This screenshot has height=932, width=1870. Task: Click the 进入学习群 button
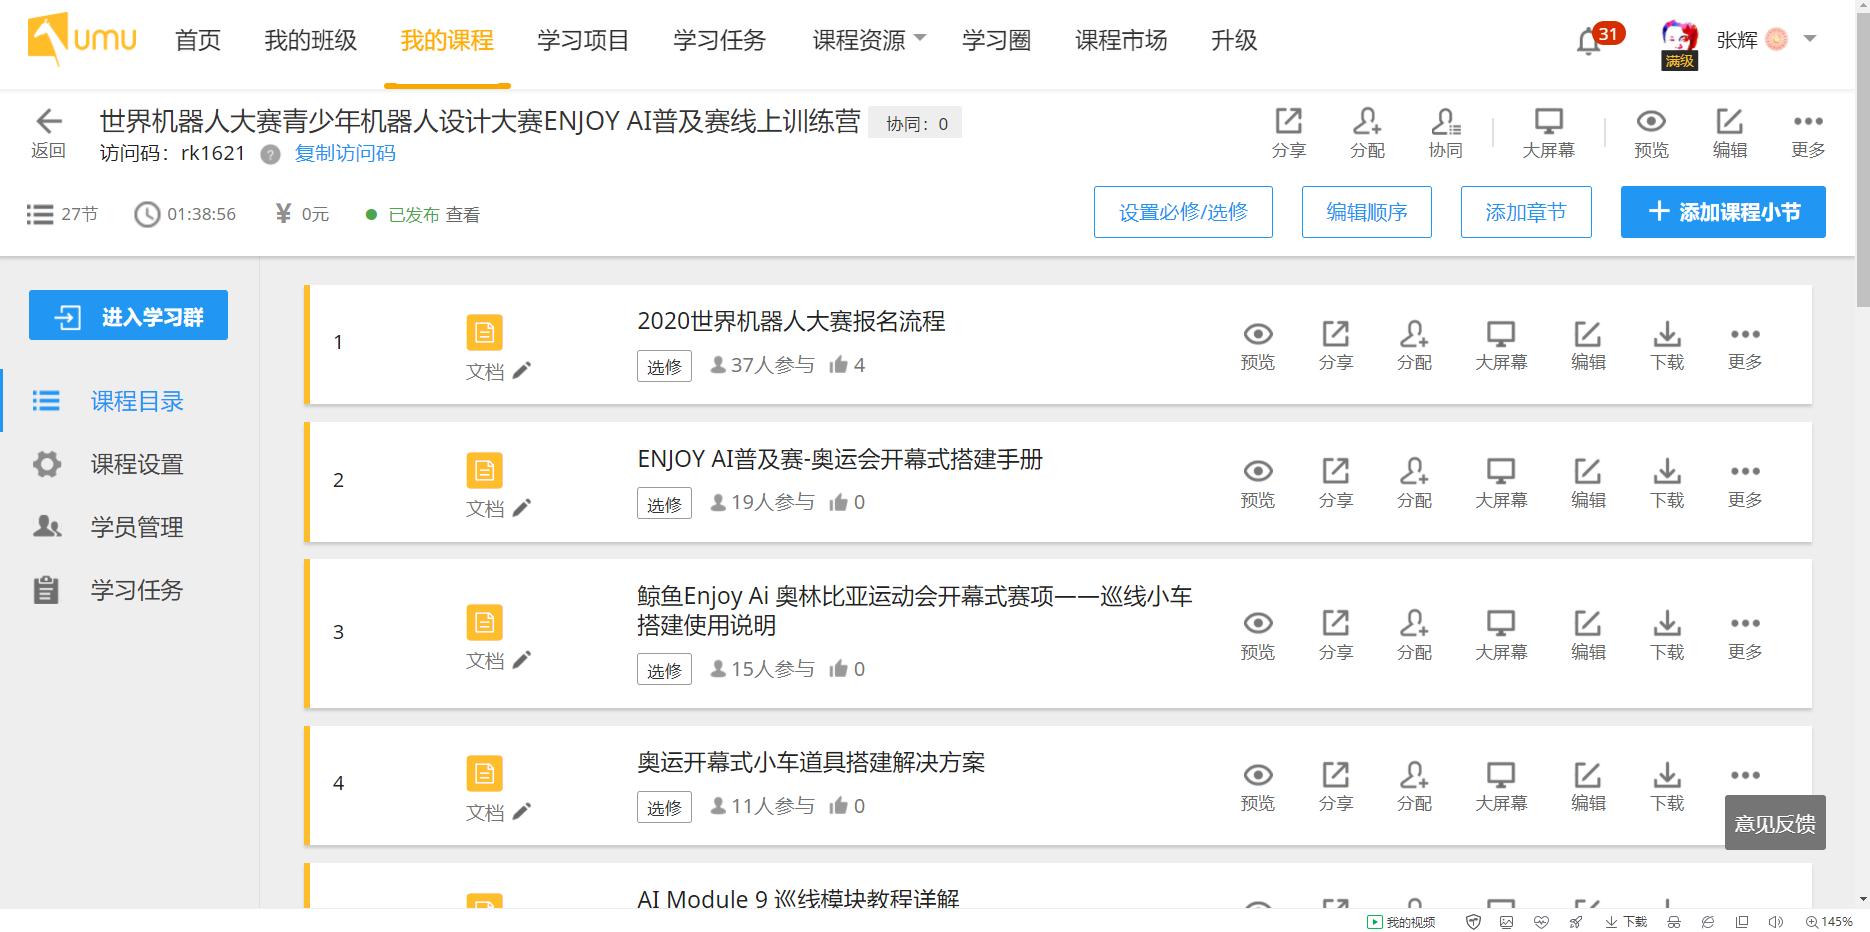point(128,315)
